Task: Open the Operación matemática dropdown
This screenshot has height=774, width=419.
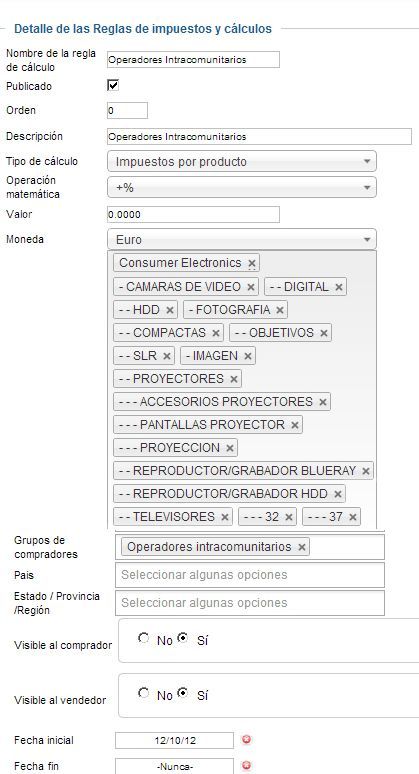Action: (x=242, y=187)
